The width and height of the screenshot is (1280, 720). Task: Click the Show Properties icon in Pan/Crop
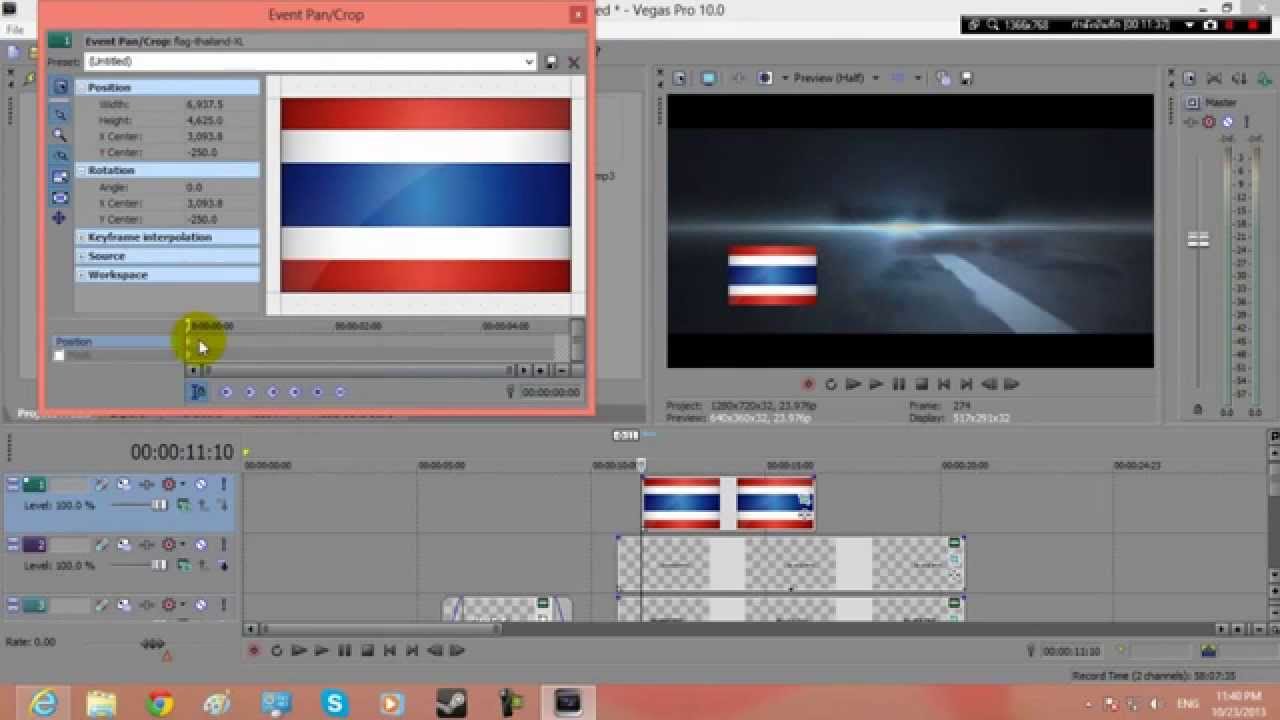pos(59,87)
